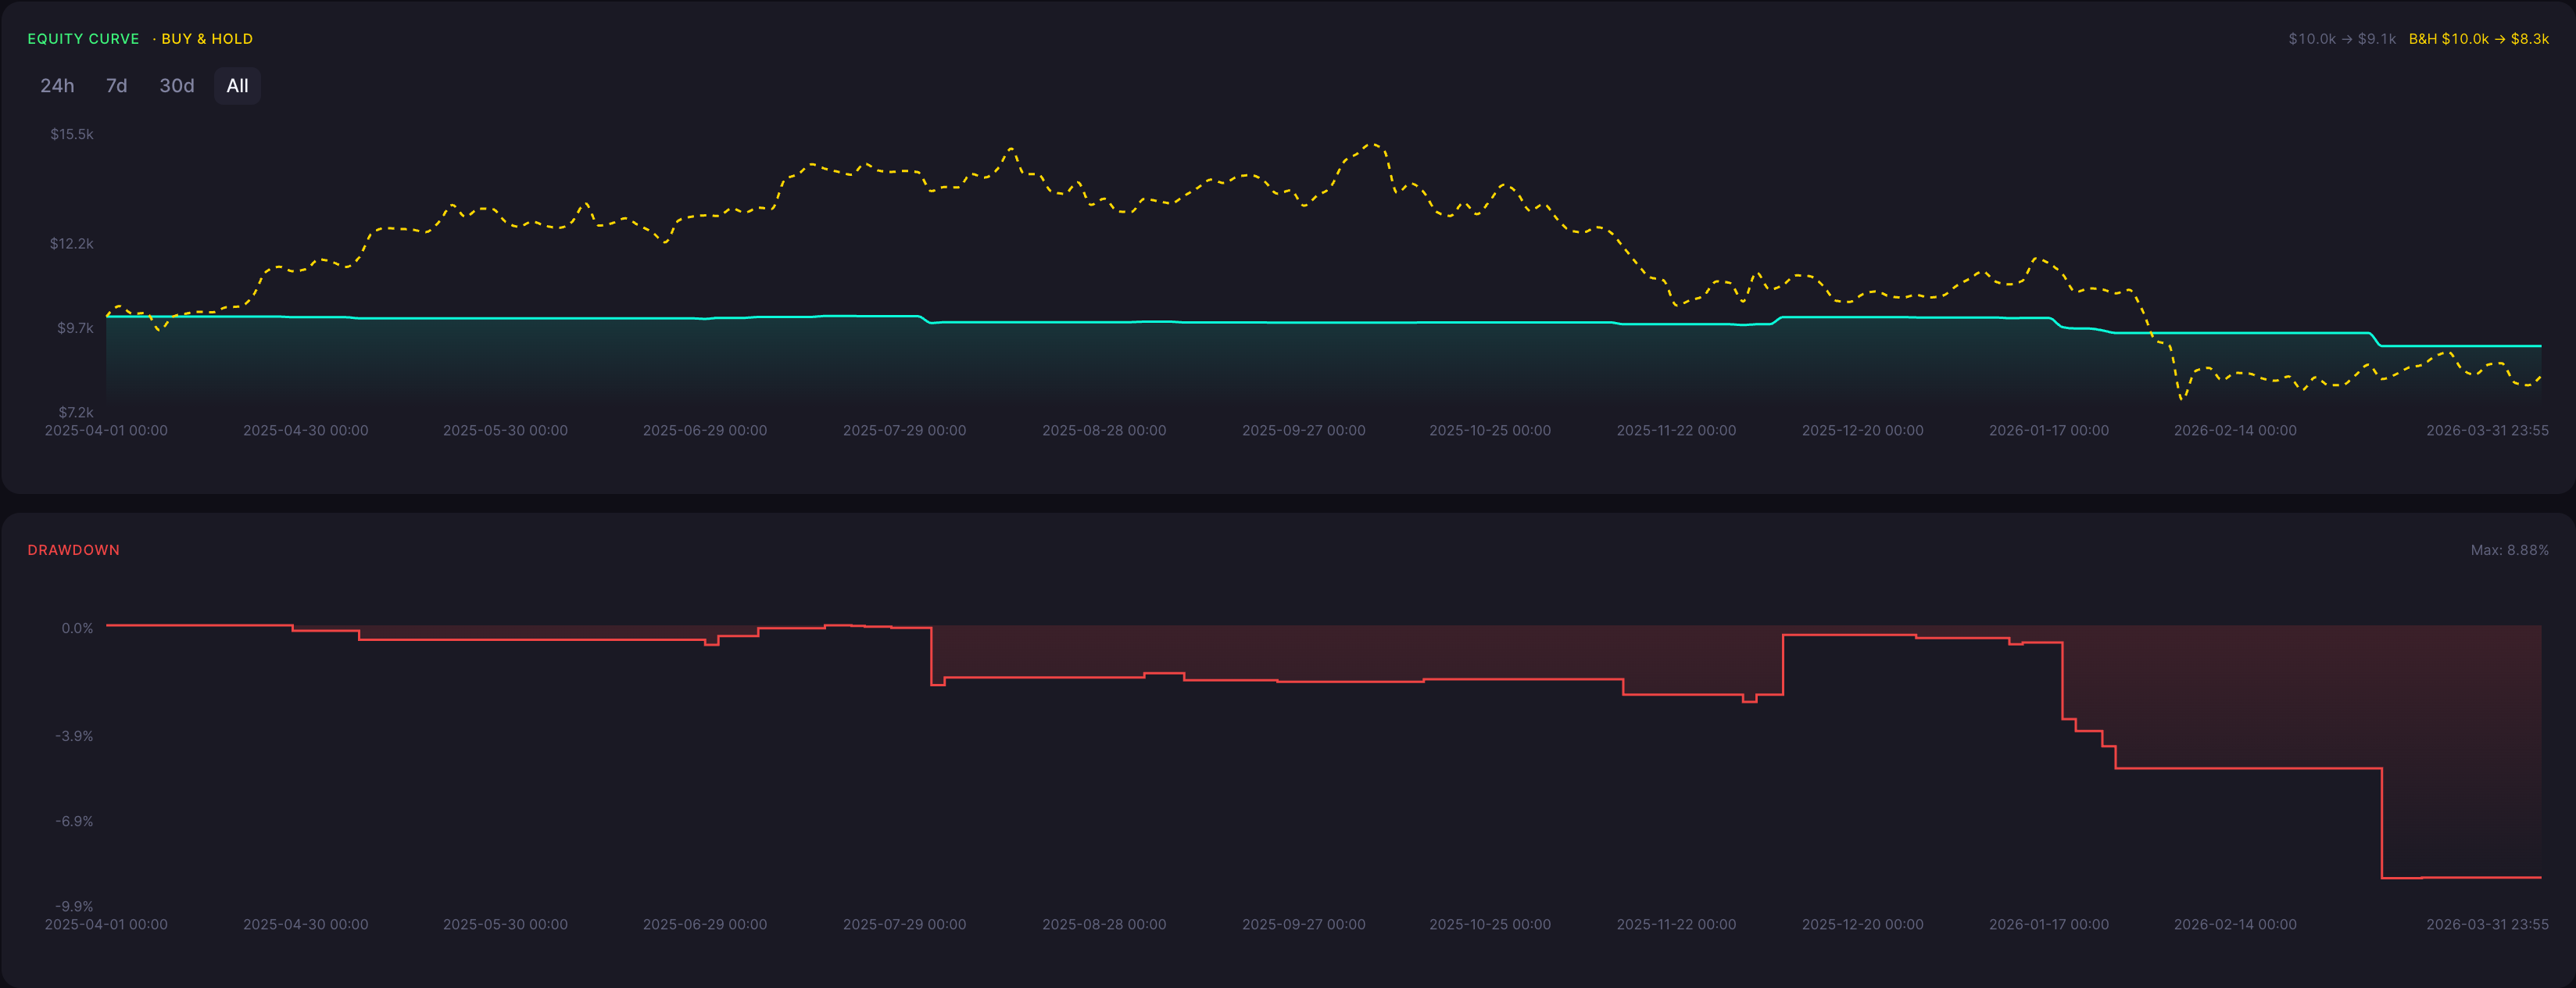The width and height of the screenshot is (2576, 988).
Task: Click equity chart date 2025-07-29 00:00
Action: 905,430
